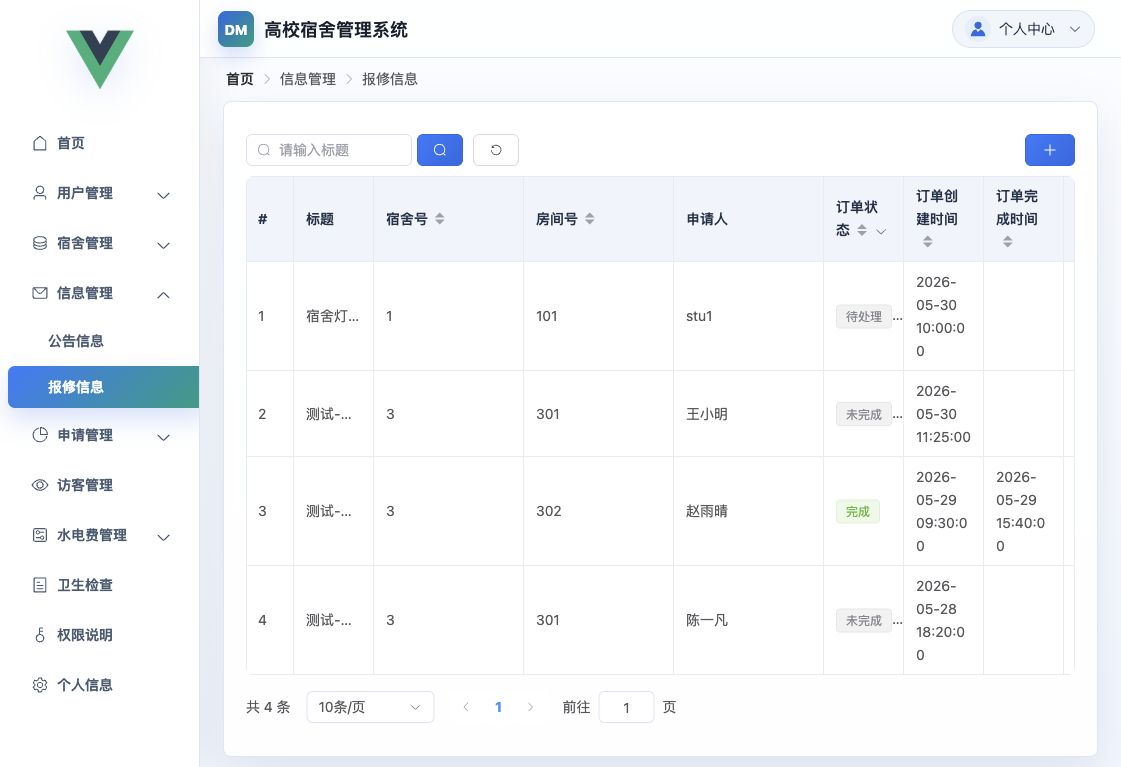
Task: Click page number 1 in pagination
Action: point(498,707)
